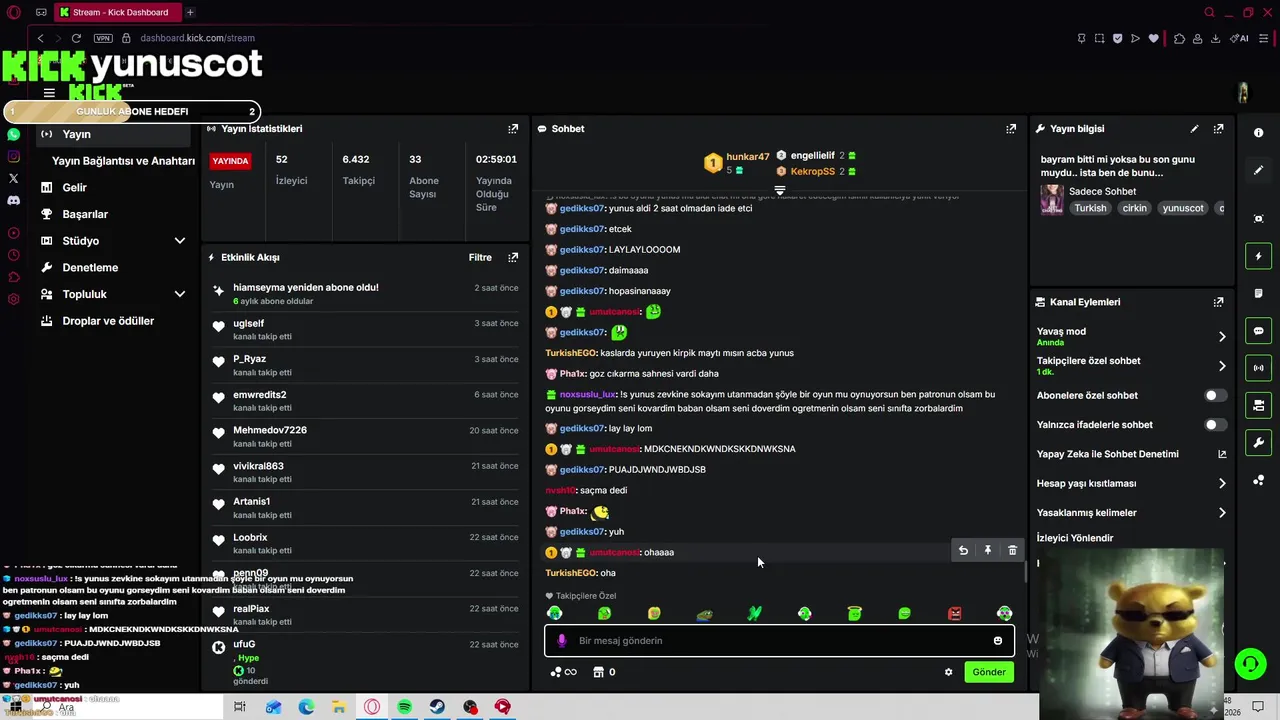1280x720 pixels.
Task: Click the Turkish tag in stream info
Action: [1090, 208]
